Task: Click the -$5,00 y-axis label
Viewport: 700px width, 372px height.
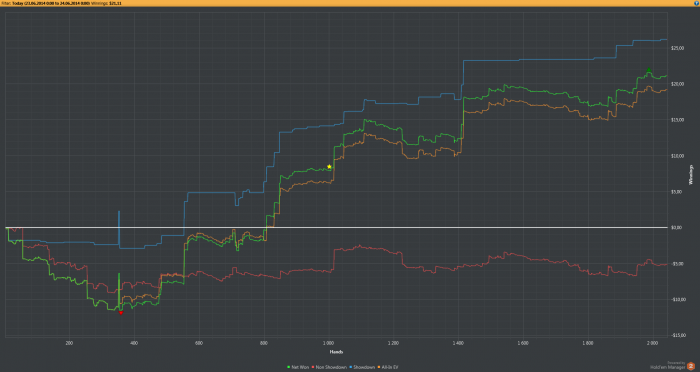Action: [x=677, y=263]
